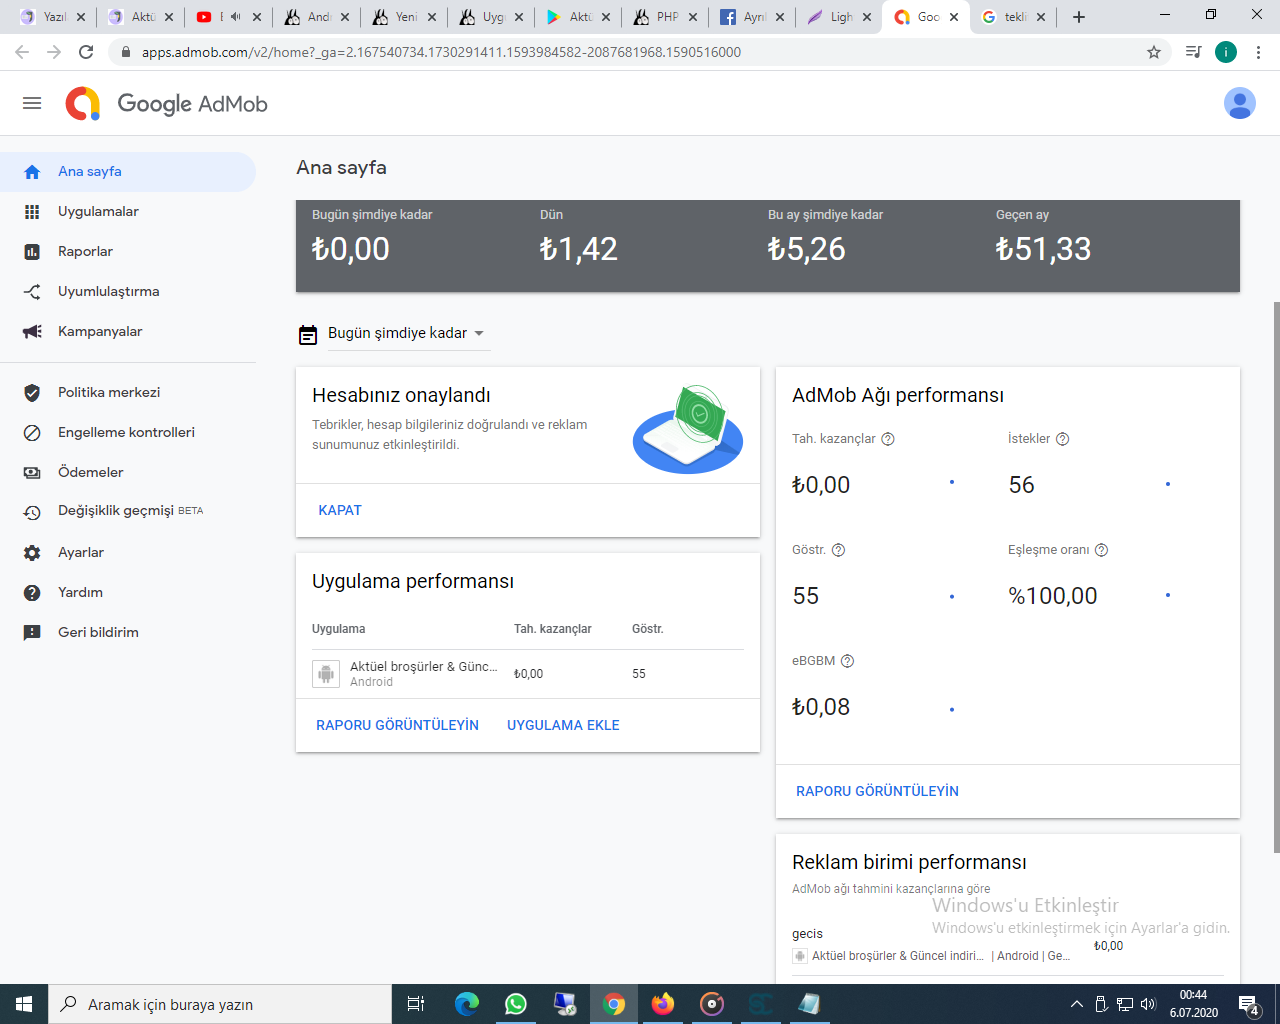This screenshot has height=1024, width=1280.
Task: Click the Yardım question mark icon
Action: pyautogui.click(x=32, y=593)
